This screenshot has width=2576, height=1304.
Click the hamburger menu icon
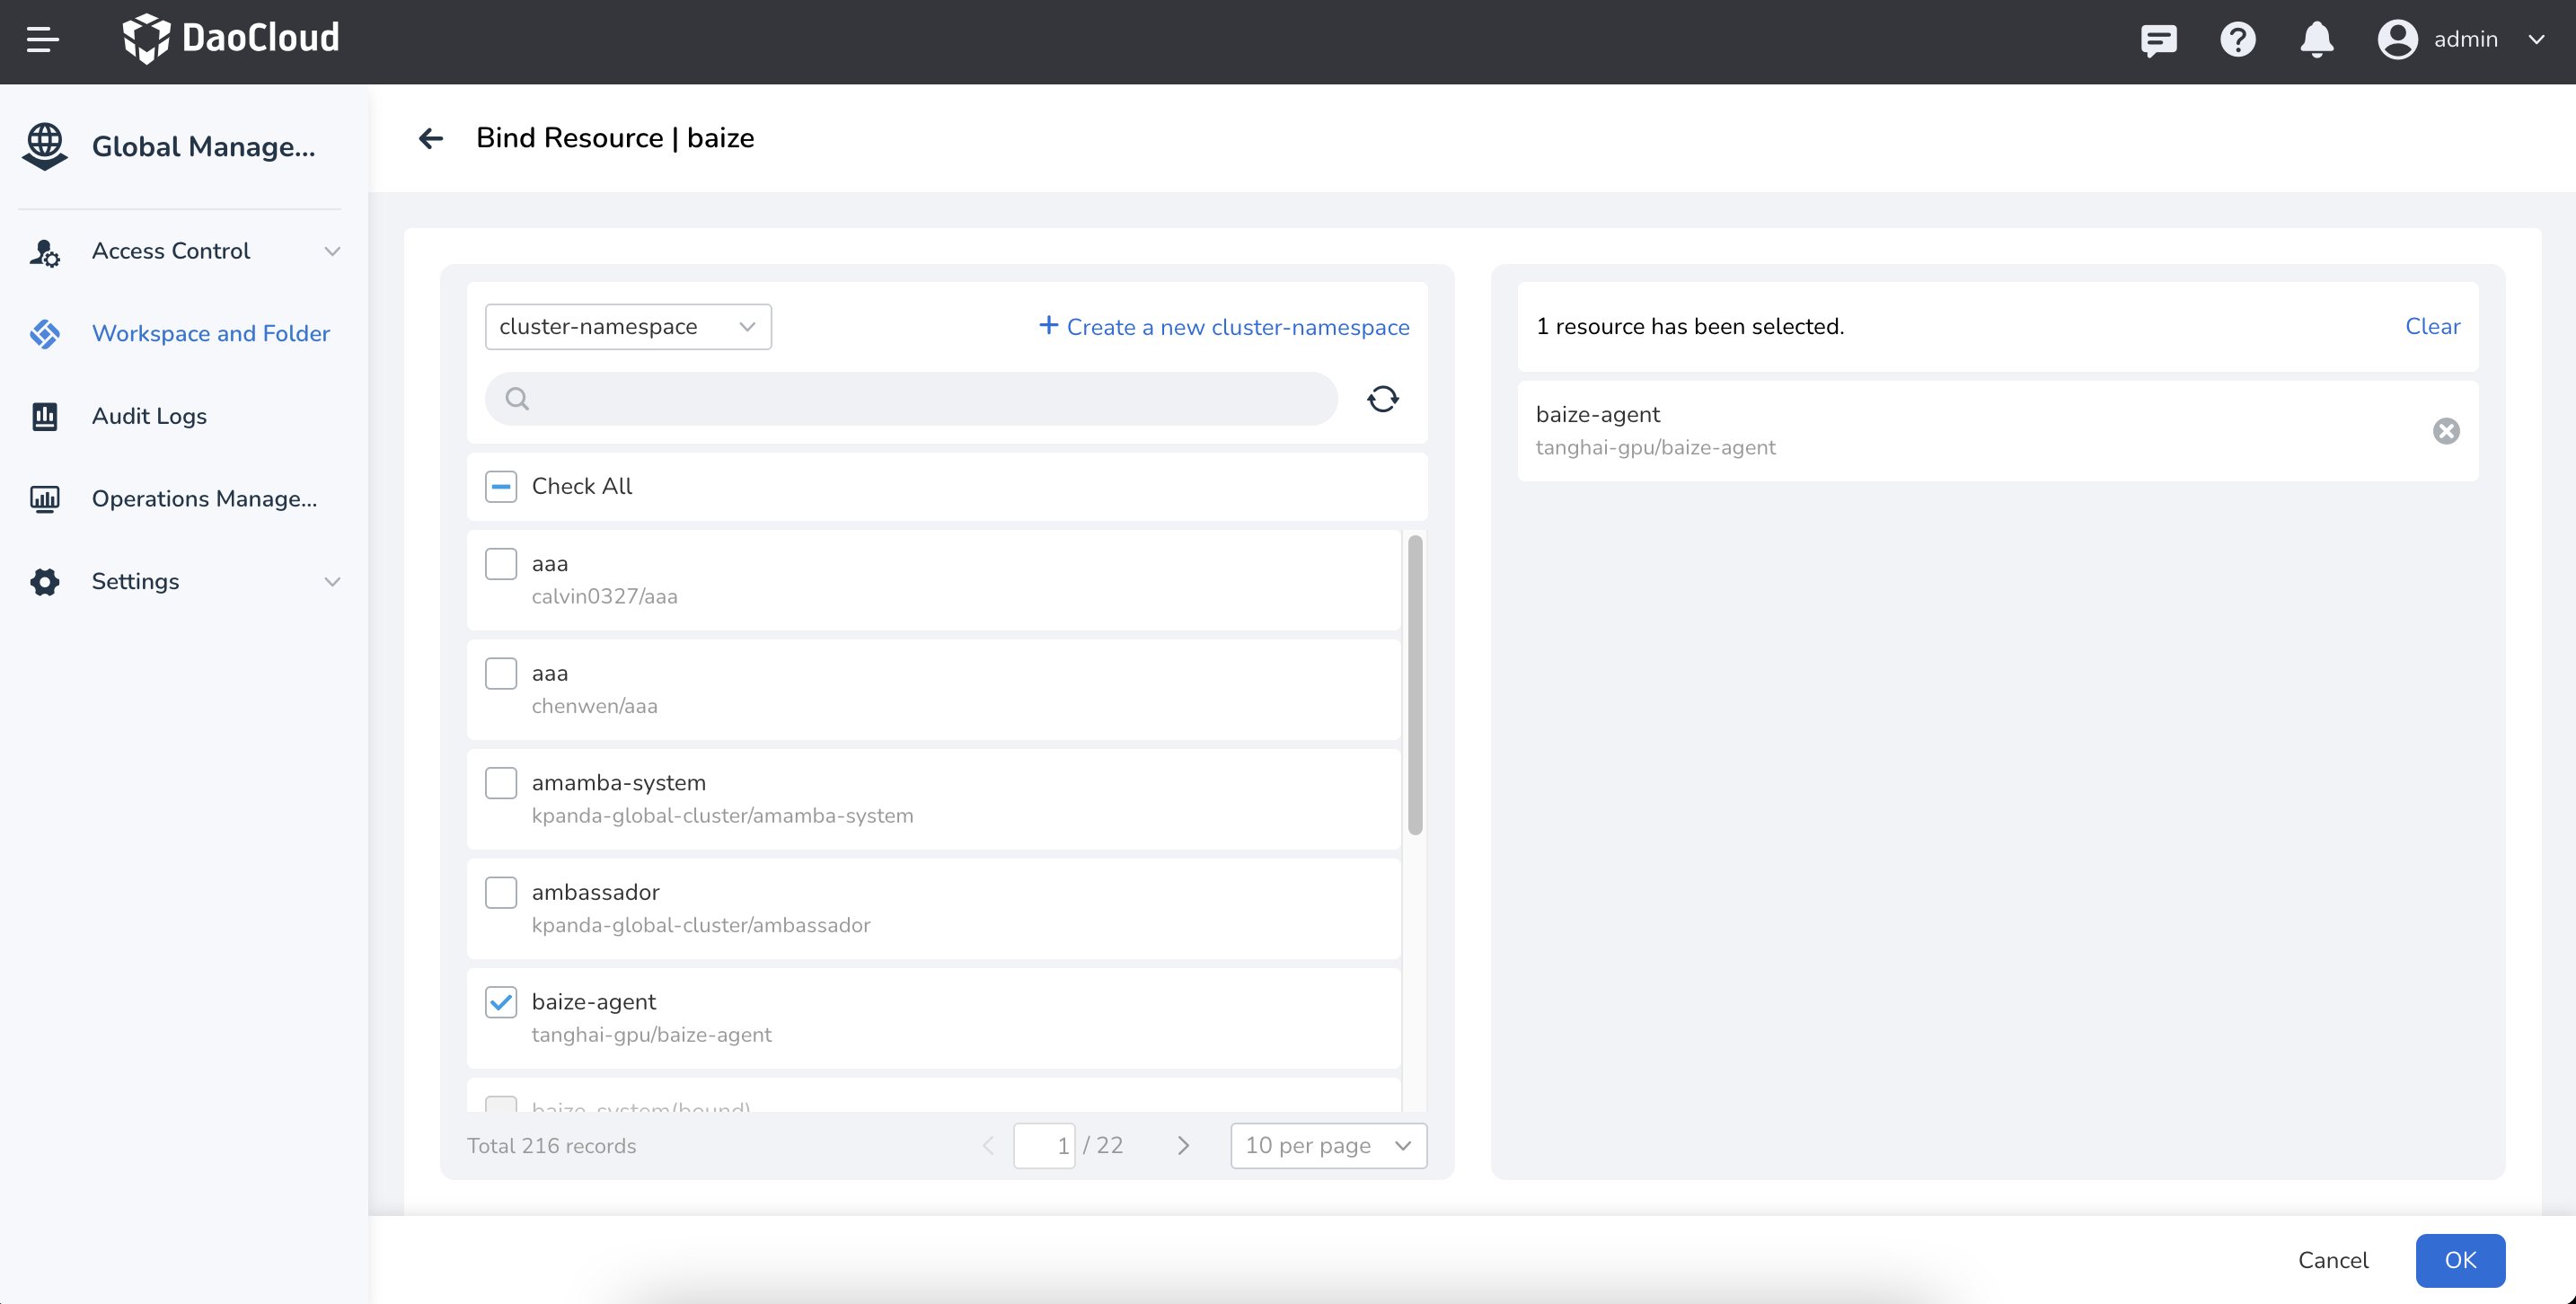42,40
